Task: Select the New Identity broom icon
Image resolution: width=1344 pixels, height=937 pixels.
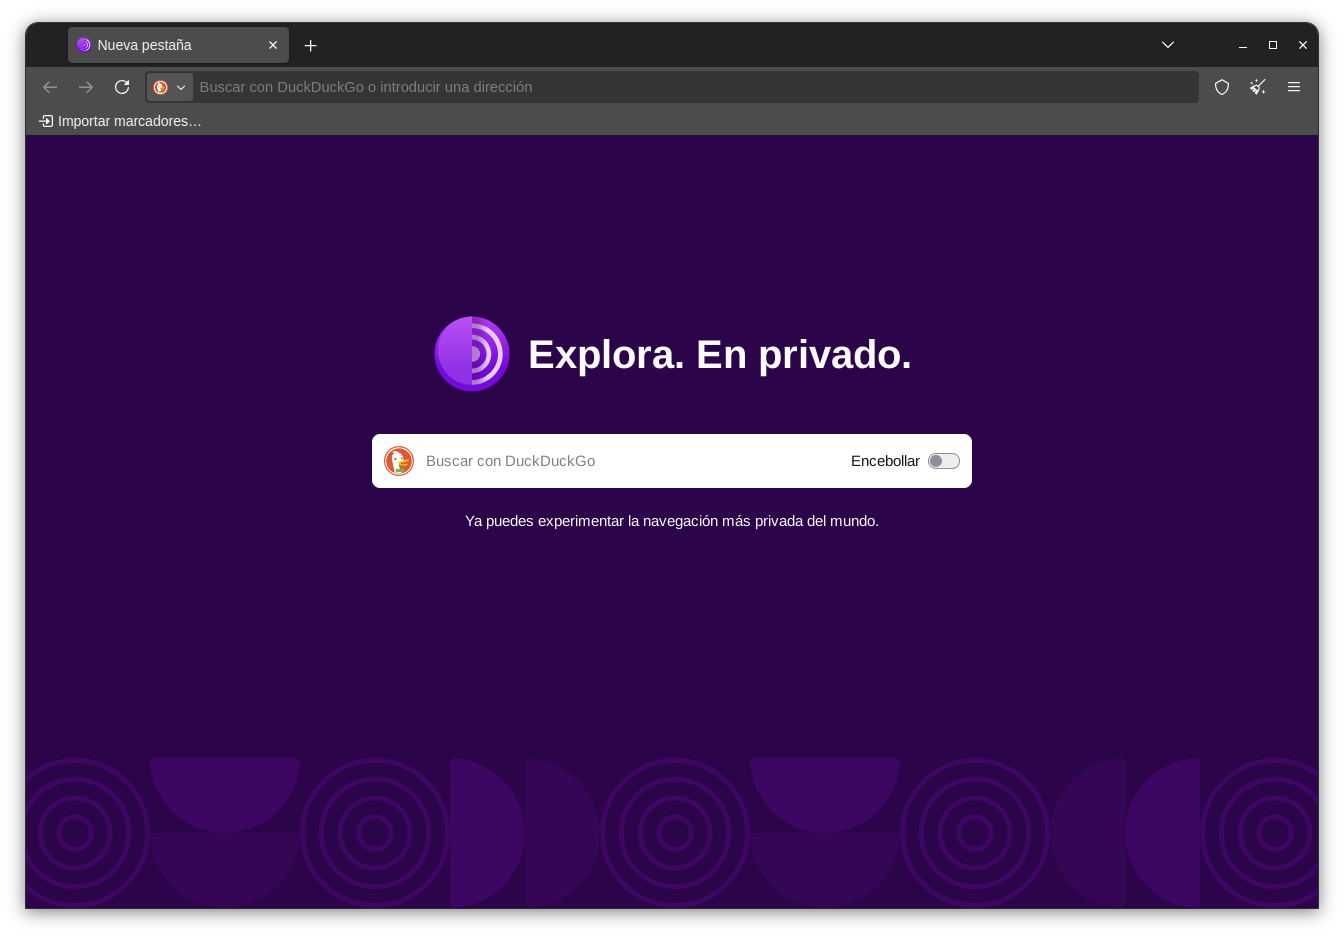Action: 1257,87
